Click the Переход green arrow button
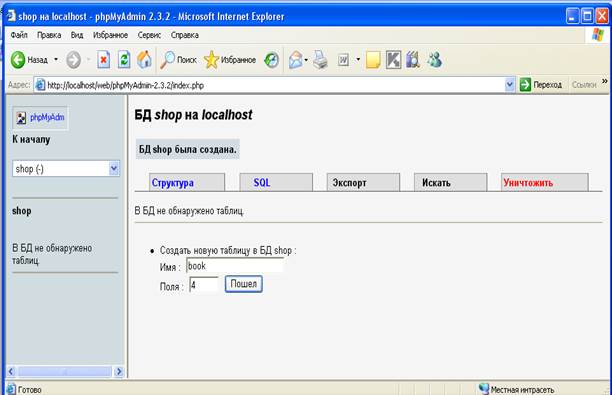 coord(525,84)
